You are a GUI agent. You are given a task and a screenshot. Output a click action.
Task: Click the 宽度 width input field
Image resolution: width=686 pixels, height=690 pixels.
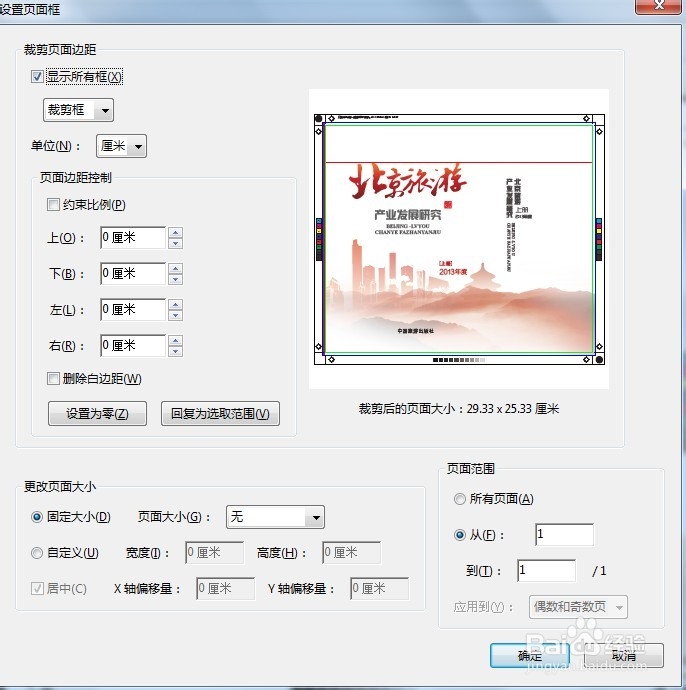click(214, 553)
